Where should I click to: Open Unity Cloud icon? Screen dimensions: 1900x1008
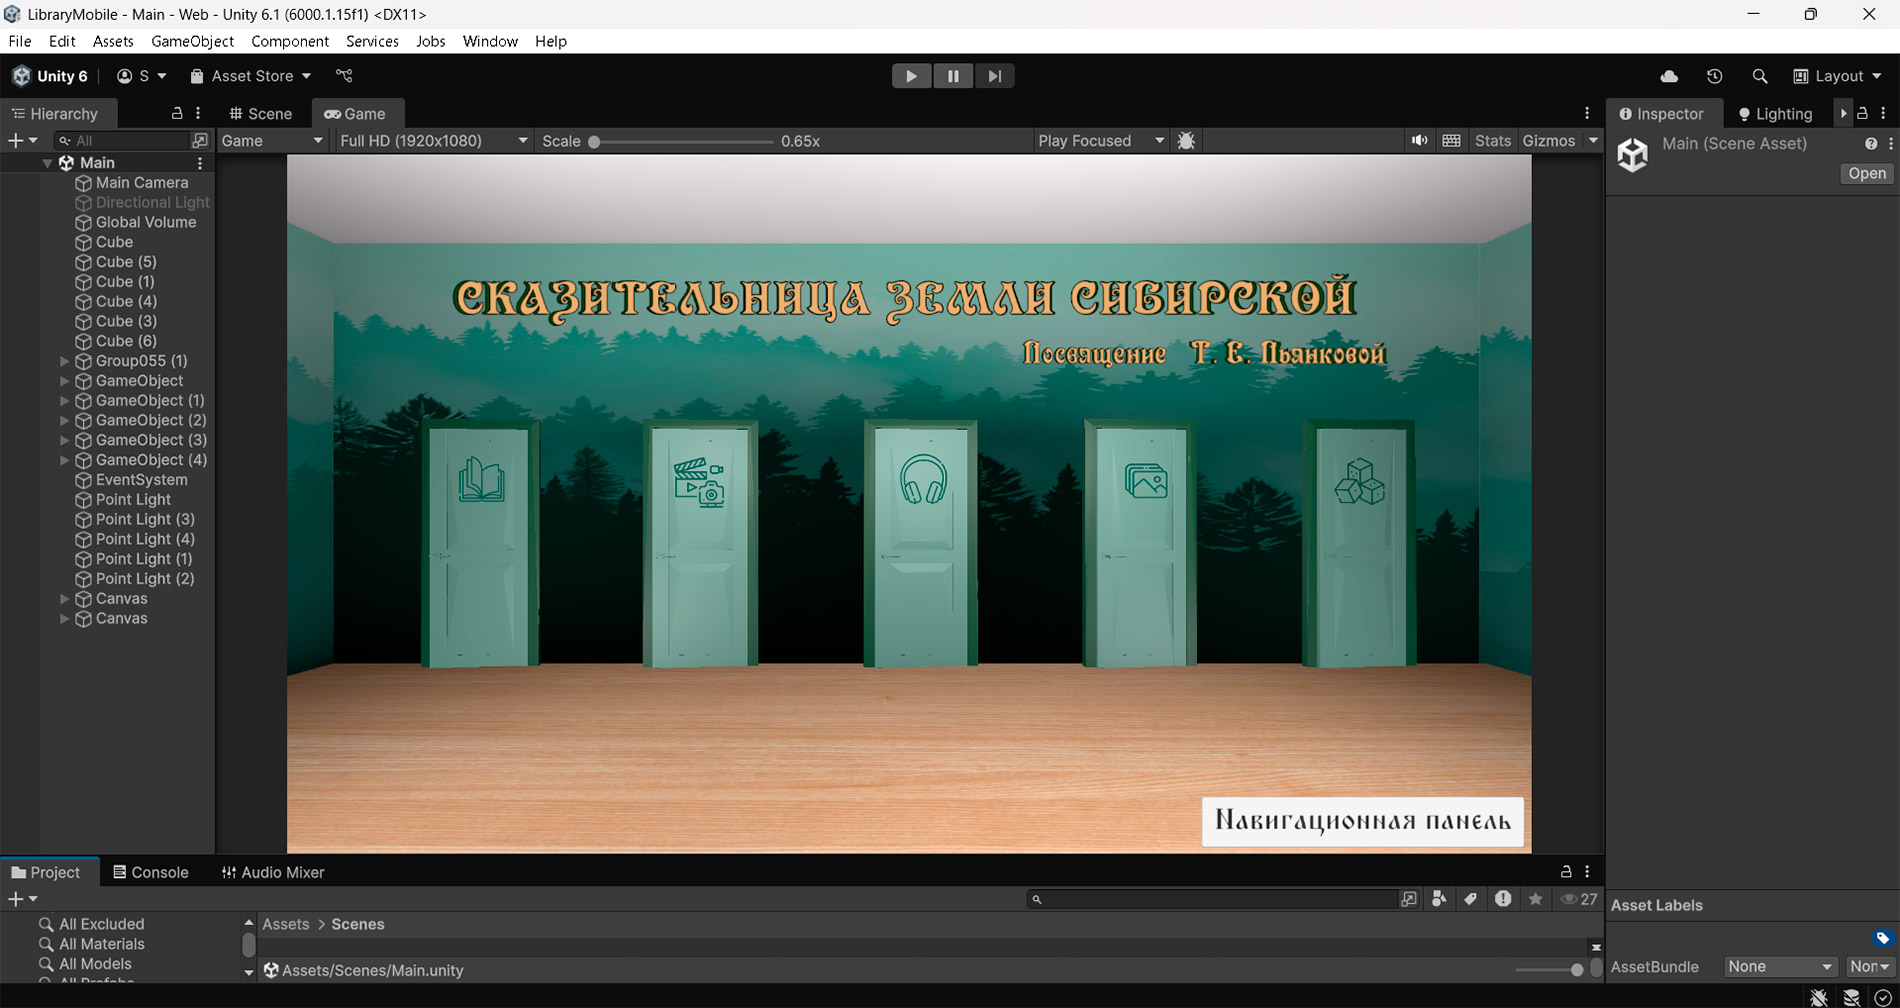pyautogui.click(x=1669, y=76)
